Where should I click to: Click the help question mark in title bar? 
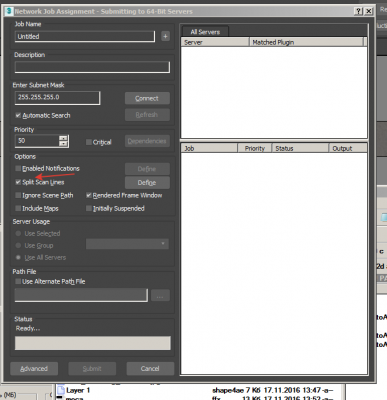point(358,11)
